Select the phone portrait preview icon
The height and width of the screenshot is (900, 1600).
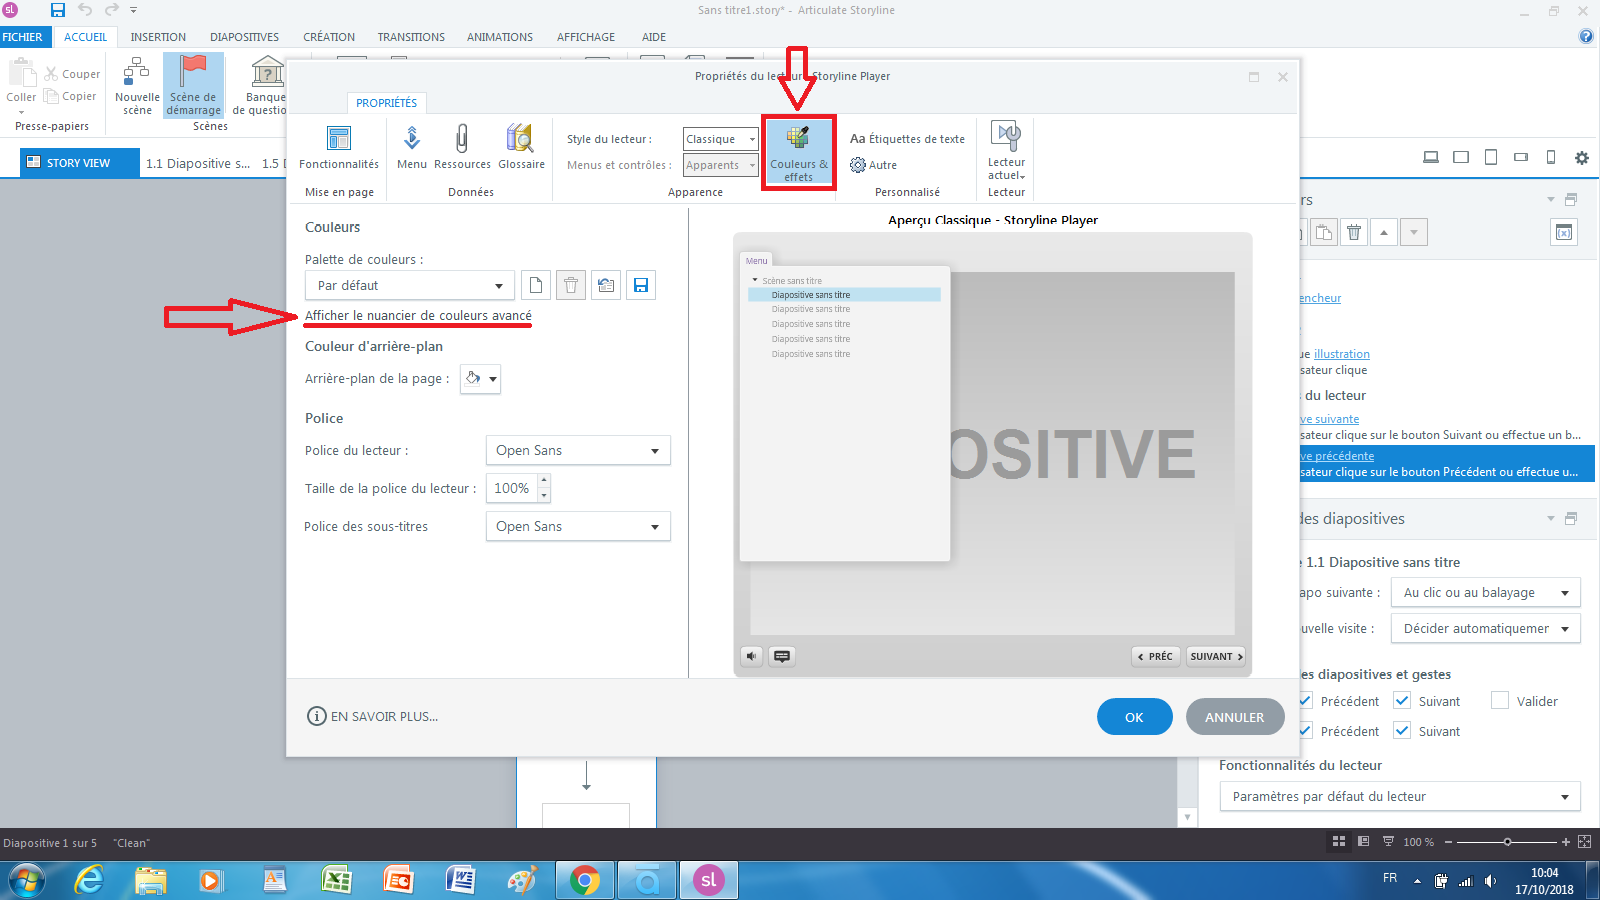(1551, 157)
